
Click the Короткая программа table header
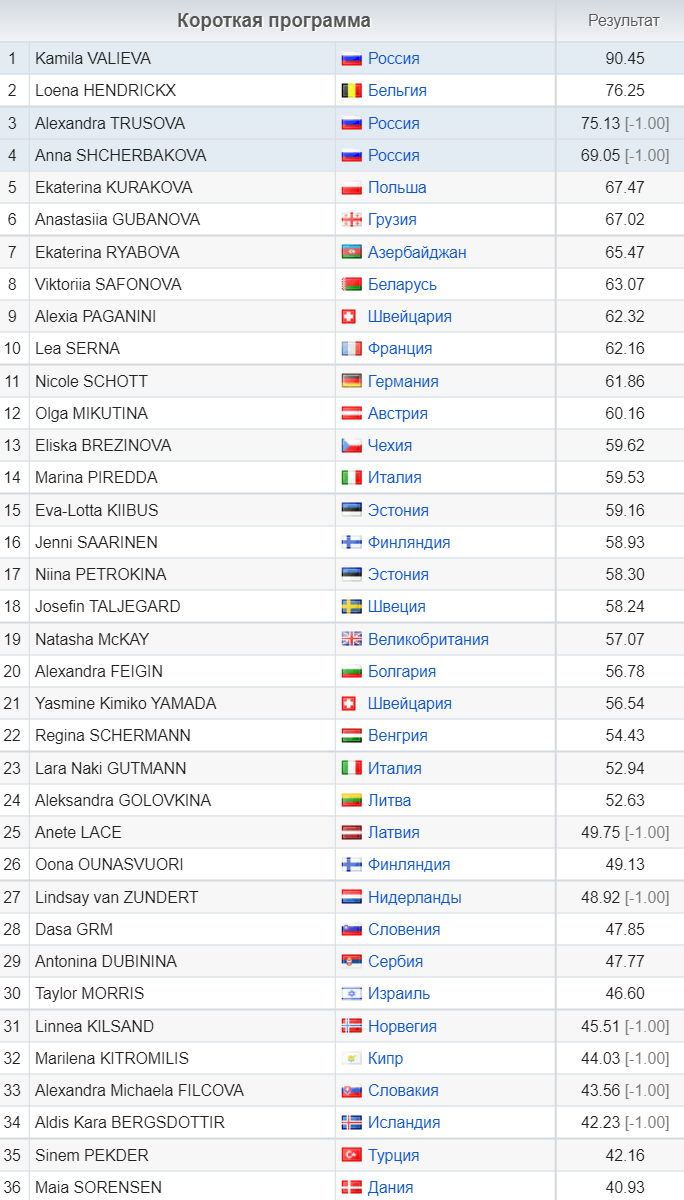274,21
